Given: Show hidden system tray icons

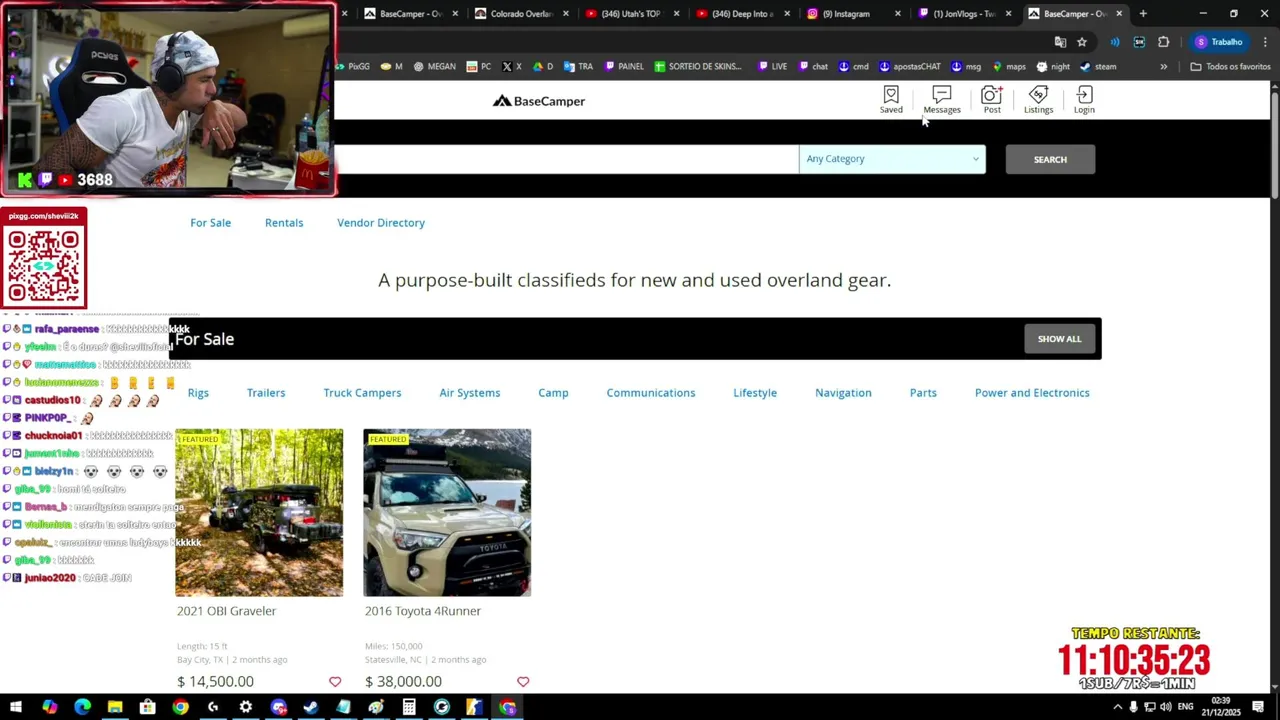Looking at the screenshot, I should click(x=1118, y=707).
